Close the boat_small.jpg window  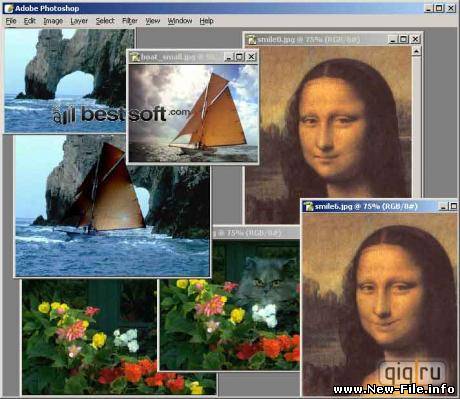point(252,57)
